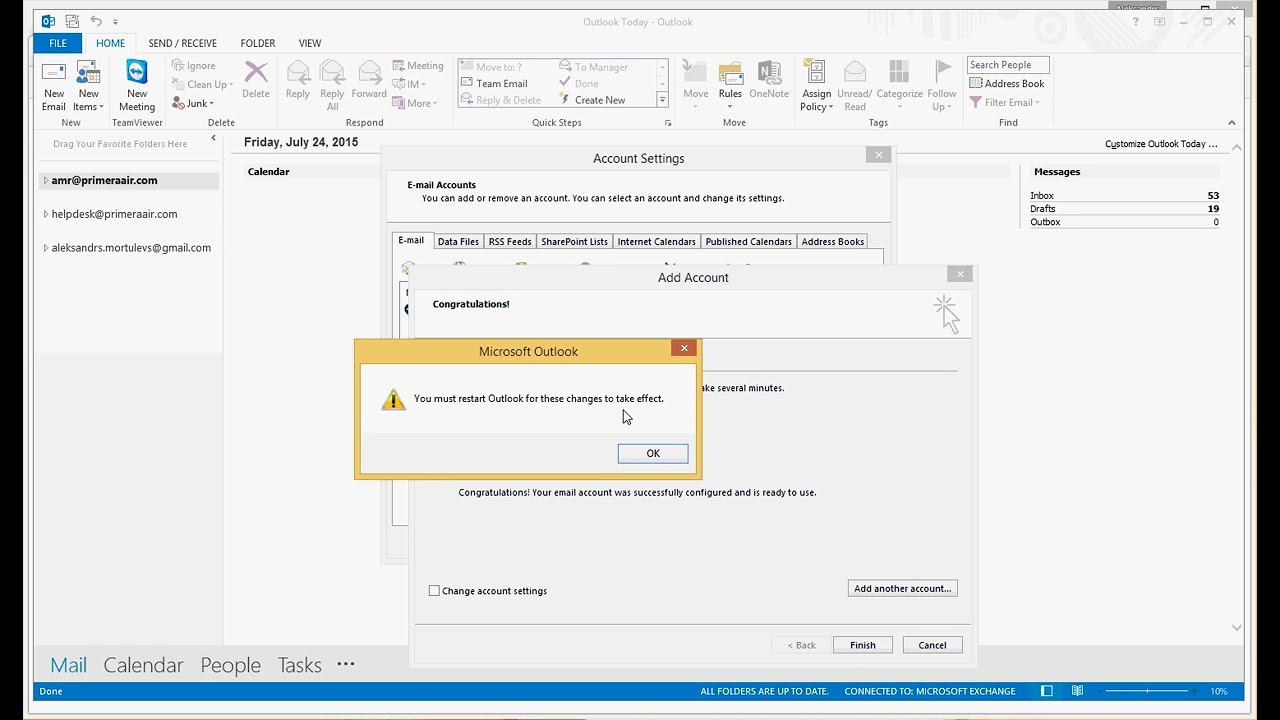Expand the helpdesk@primeraair.com account
This screenshot has width=1280, height=720.
pos(45,214)
